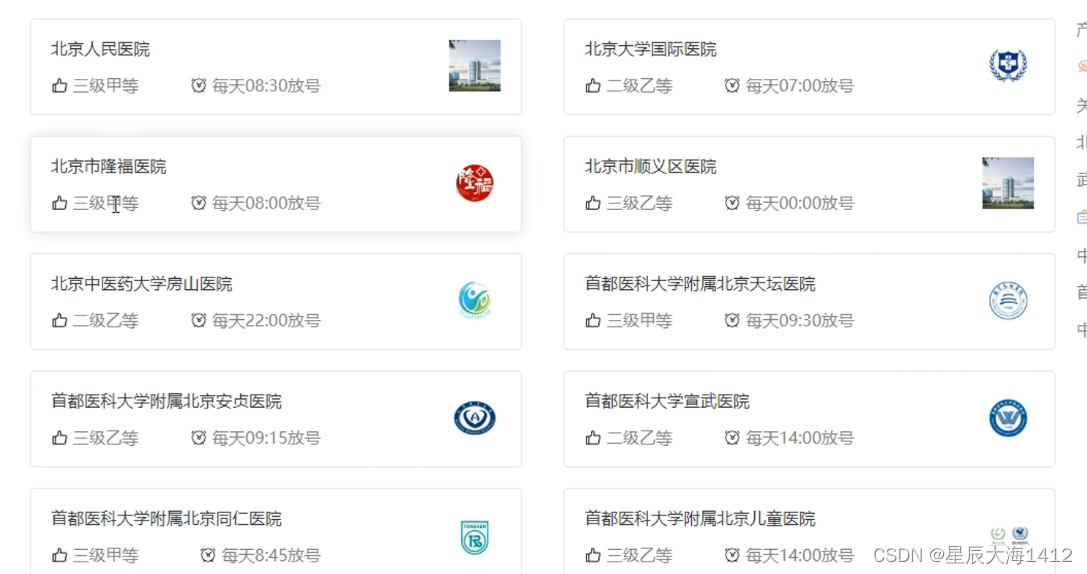Open the 首都医科大学附属北京安贞医院 name
Screen dimensions: 1087x574
(x=166, y=401)
